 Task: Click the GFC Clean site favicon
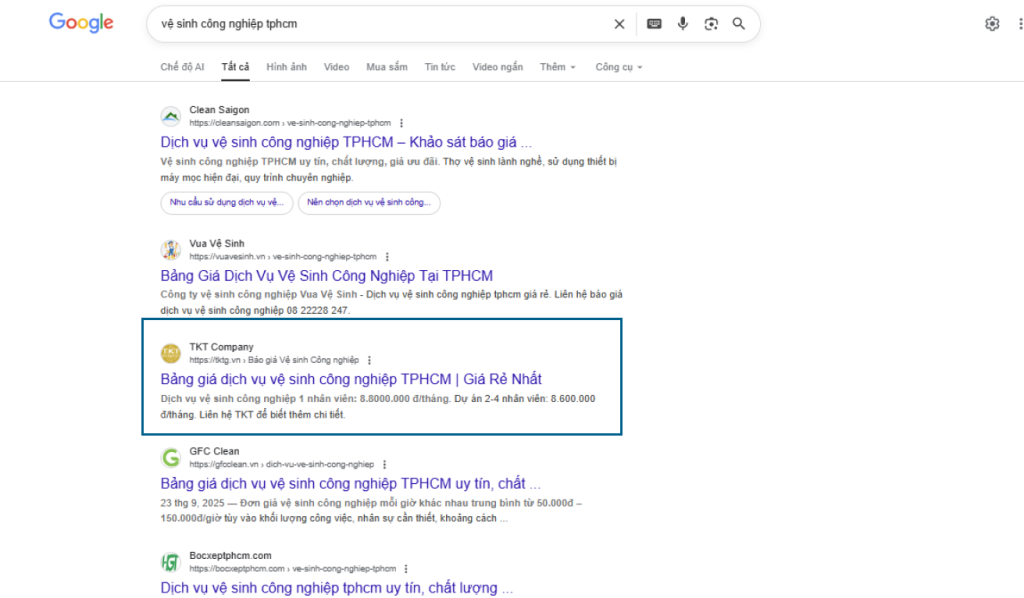click(171, 457)
